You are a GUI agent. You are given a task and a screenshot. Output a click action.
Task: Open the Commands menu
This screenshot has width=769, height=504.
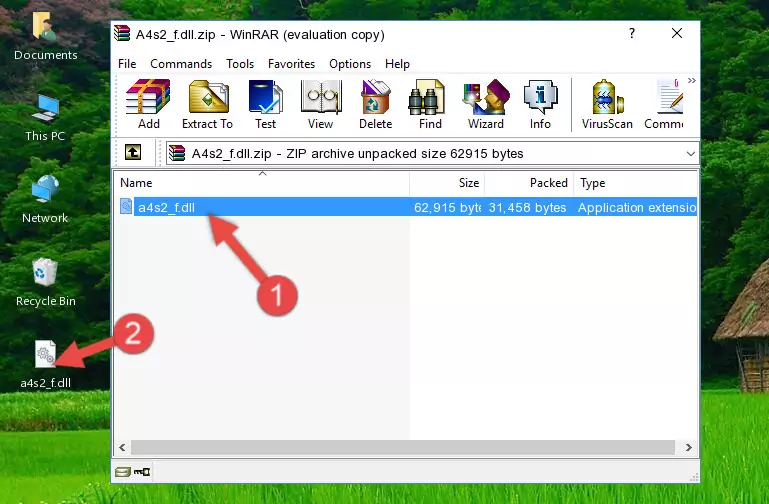181,64
